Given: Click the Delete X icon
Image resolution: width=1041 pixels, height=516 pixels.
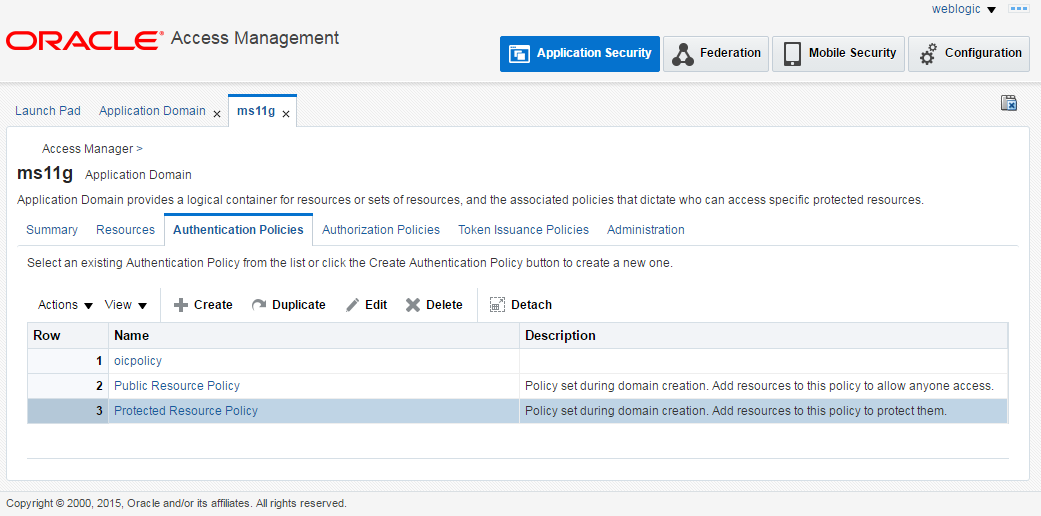Looking at the screenshot, I should click(x=413, y=305).
